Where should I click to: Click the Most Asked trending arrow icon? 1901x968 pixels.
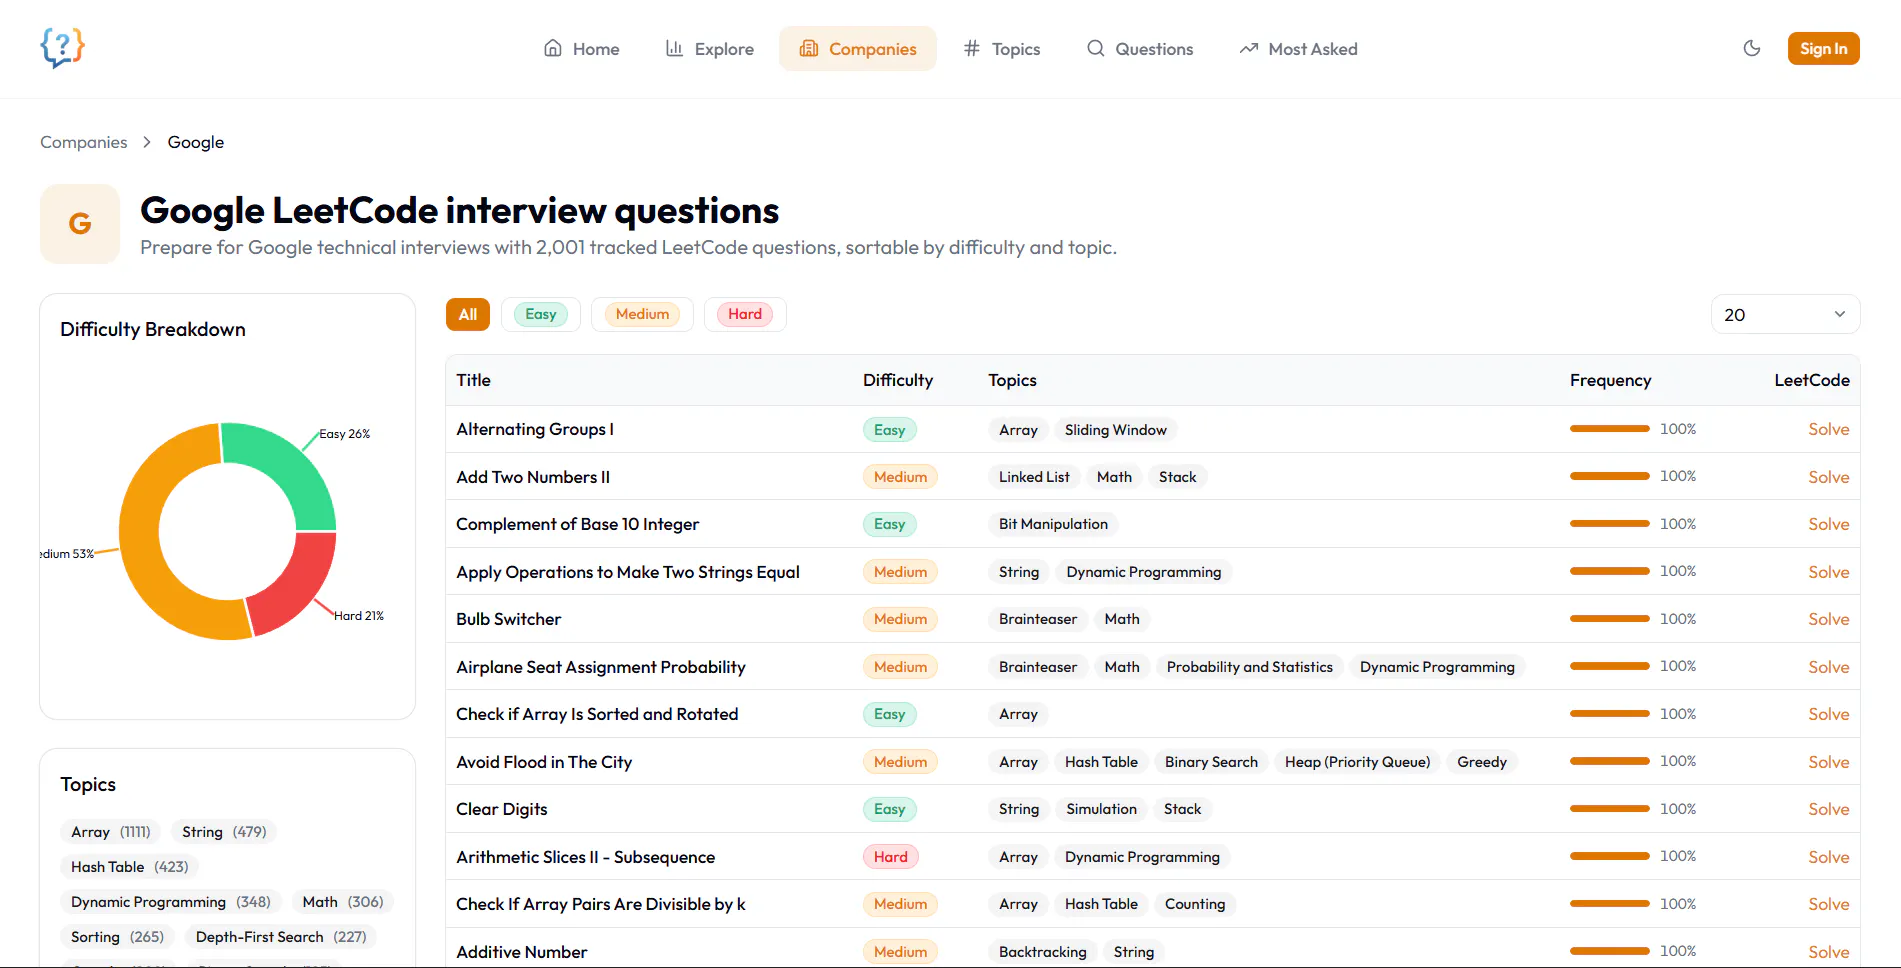pos(1248,48)
